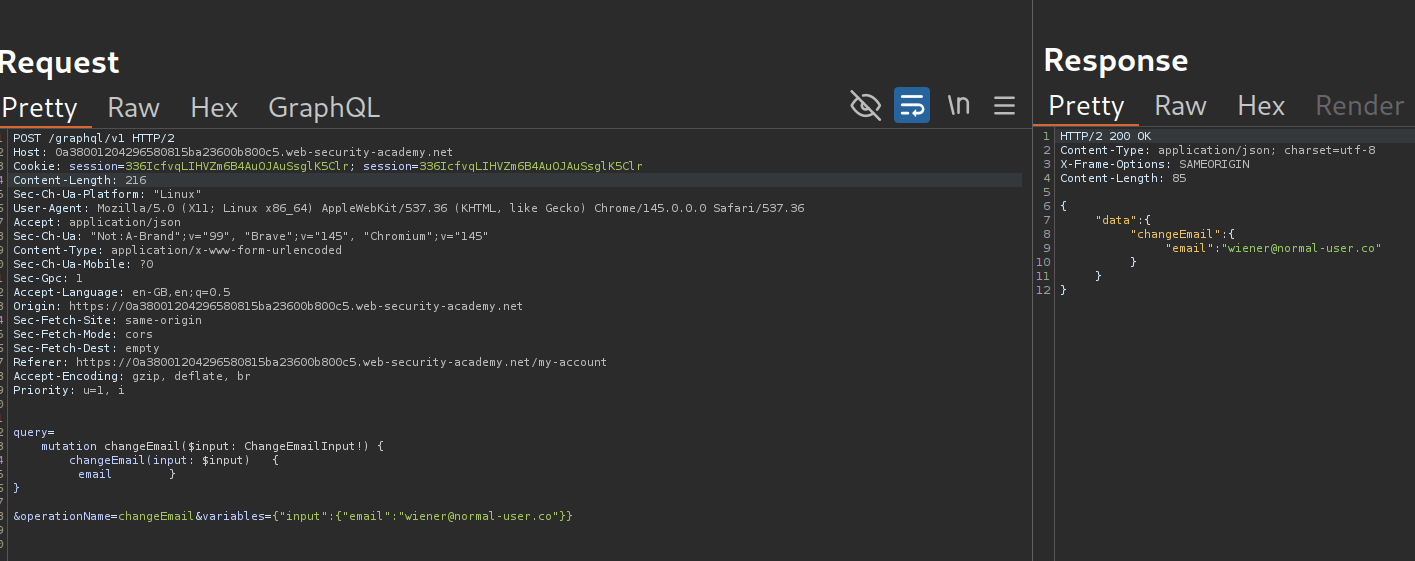Screen dimensions: 1415x561
Task: Place cursor on the Host header line
Action: (x=232, y=152)
